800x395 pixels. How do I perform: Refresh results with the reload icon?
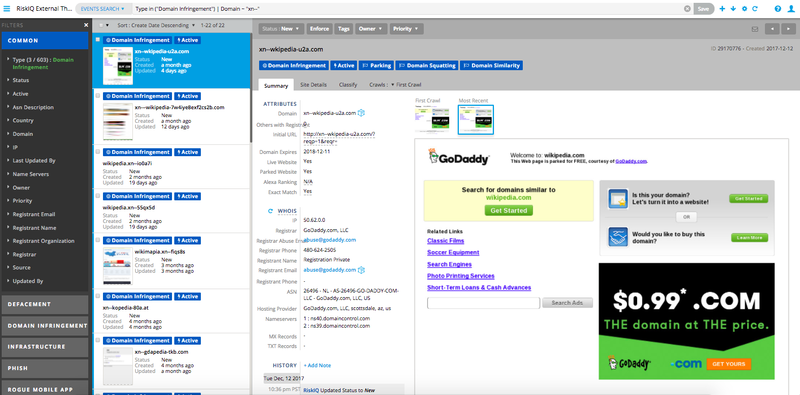(x=755, y=9)
